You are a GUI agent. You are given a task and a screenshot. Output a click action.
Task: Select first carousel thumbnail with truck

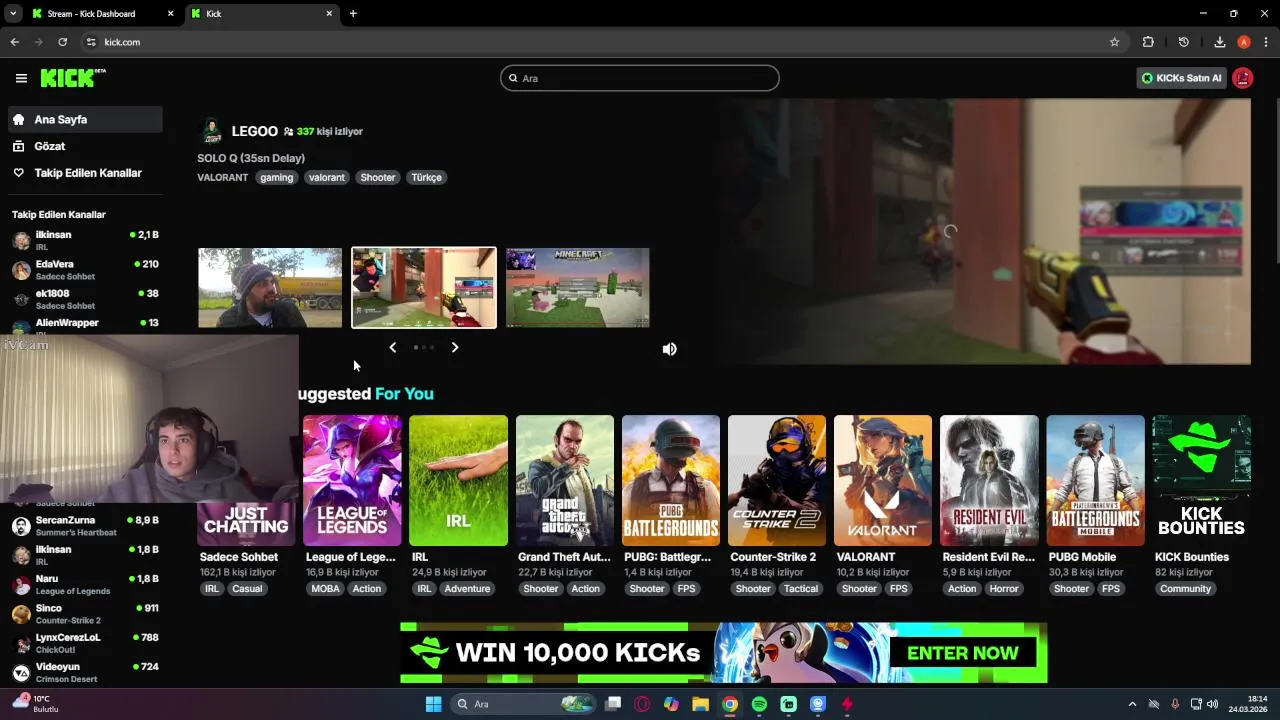[270, 288]
